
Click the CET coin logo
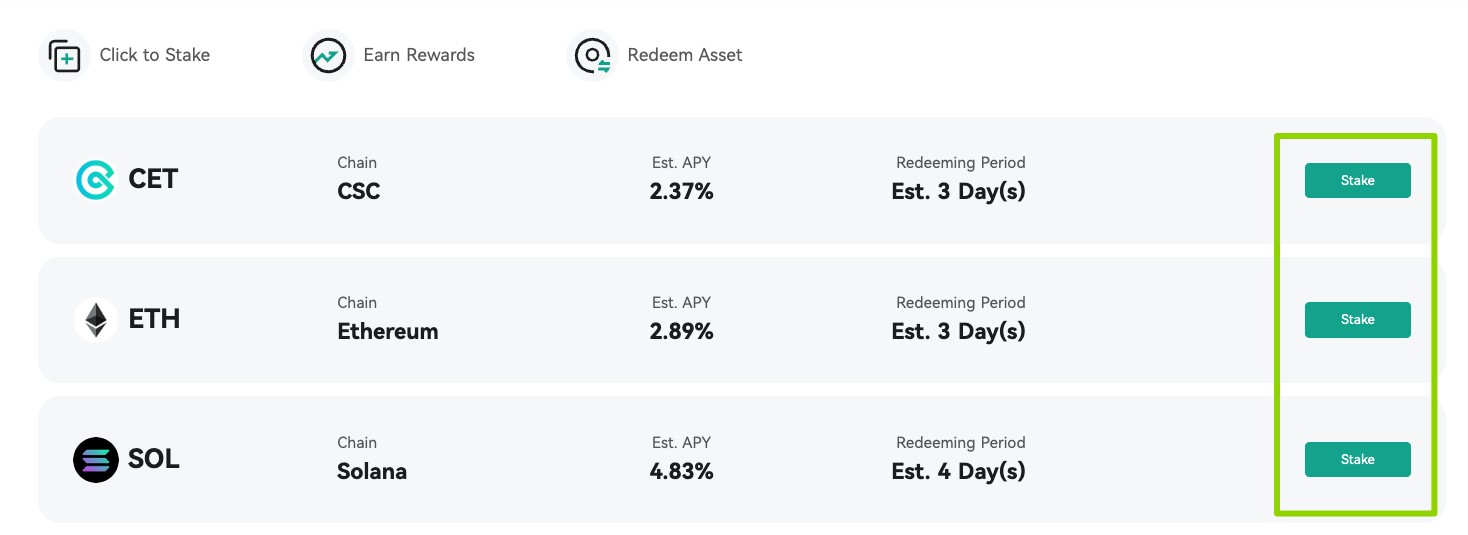(x=96, y=180)
